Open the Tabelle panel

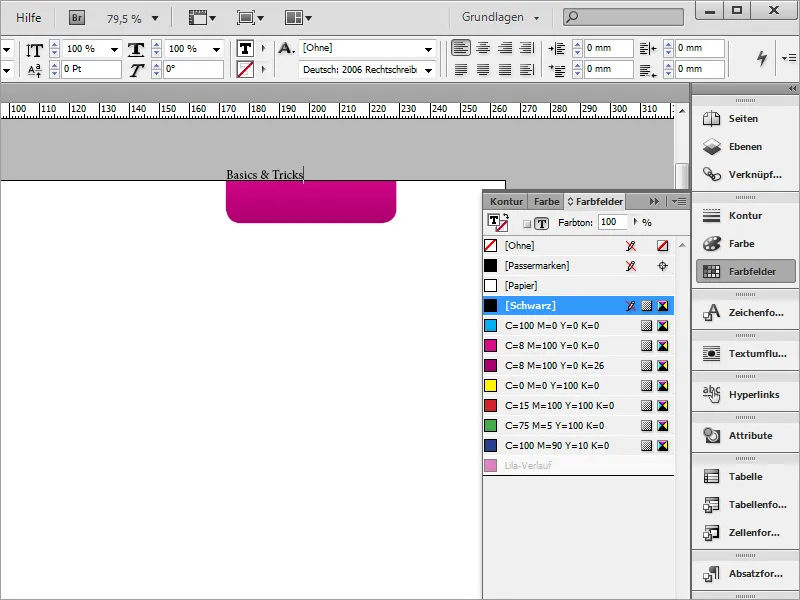point(745,477)
